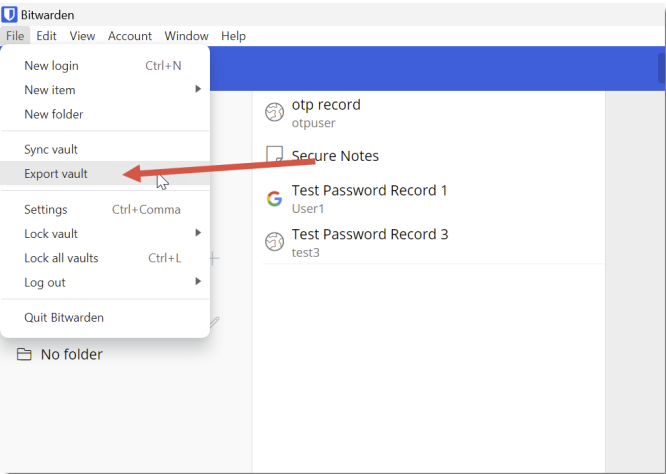Select Quit Bitwarden
This screenshot has height=474, width=666.
105,318
